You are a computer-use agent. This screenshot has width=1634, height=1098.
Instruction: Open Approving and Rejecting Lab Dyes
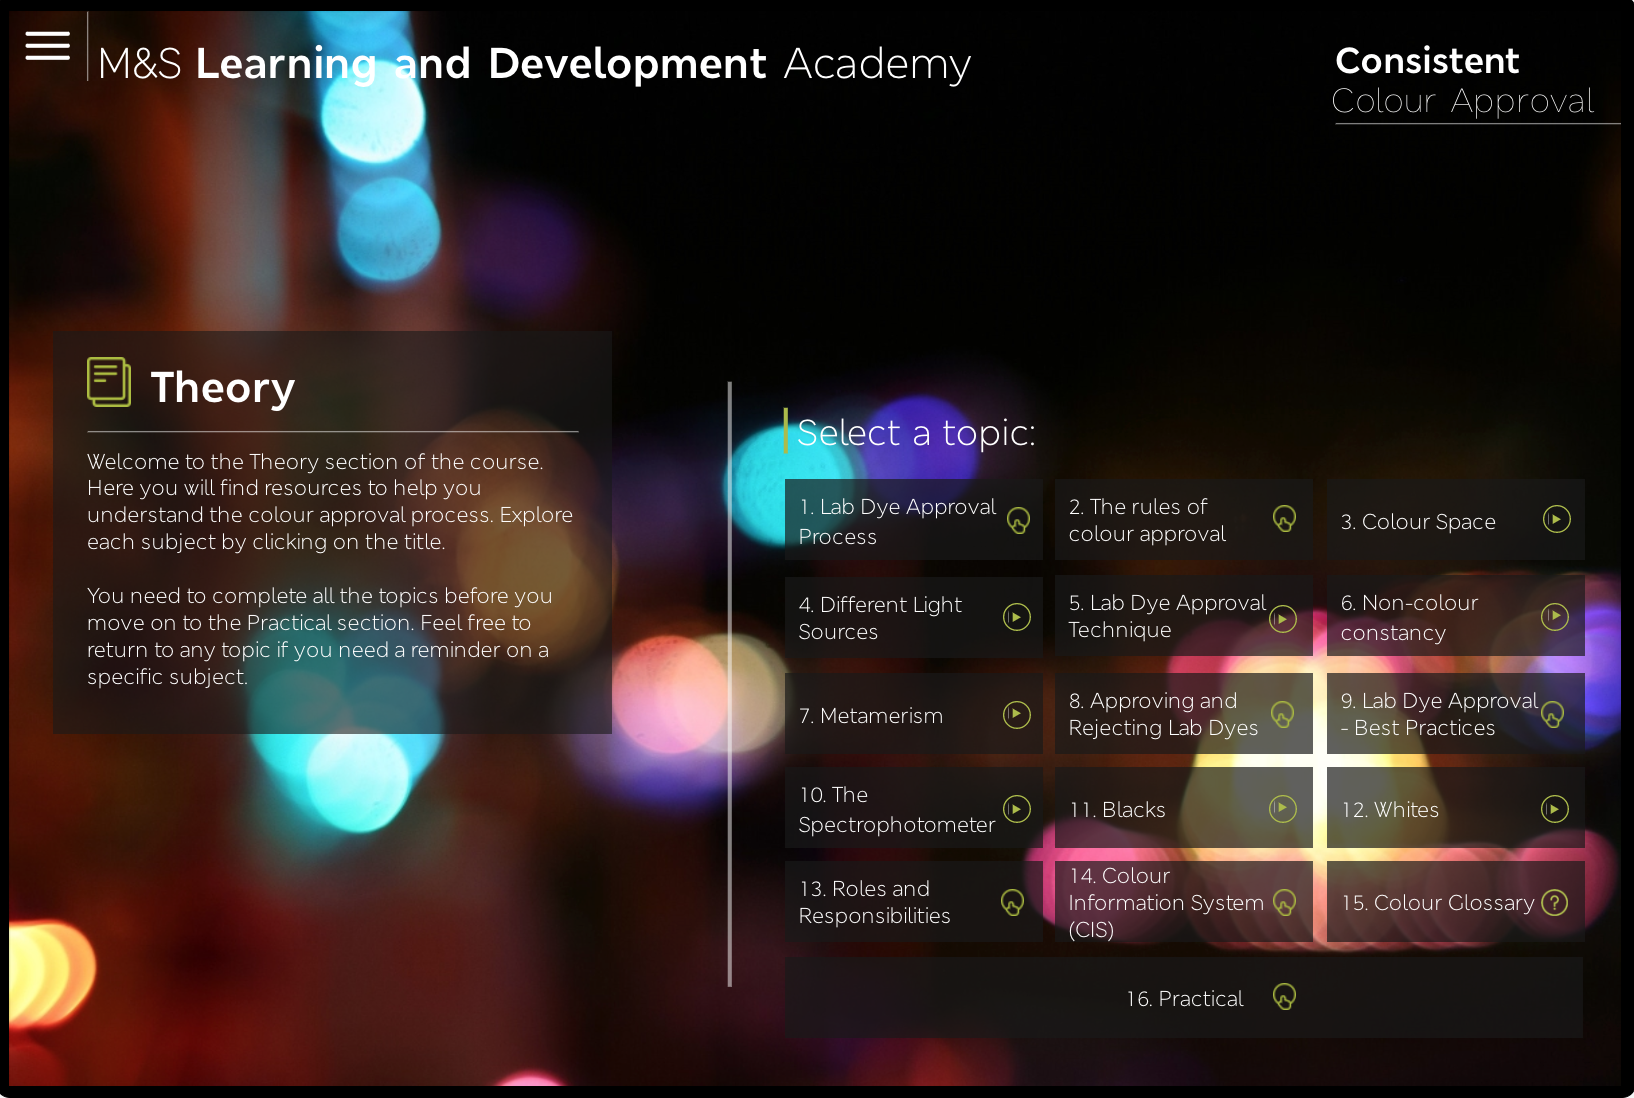point(1162,714)
